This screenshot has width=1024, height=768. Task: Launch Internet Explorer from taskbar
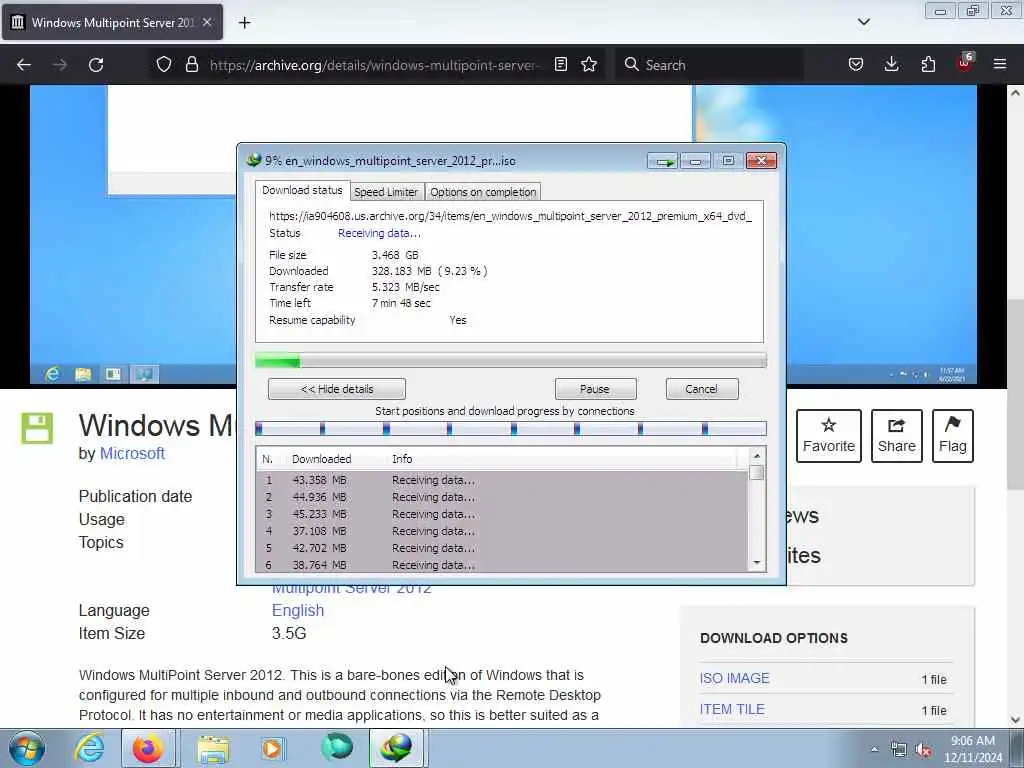[x=89, y=748]
